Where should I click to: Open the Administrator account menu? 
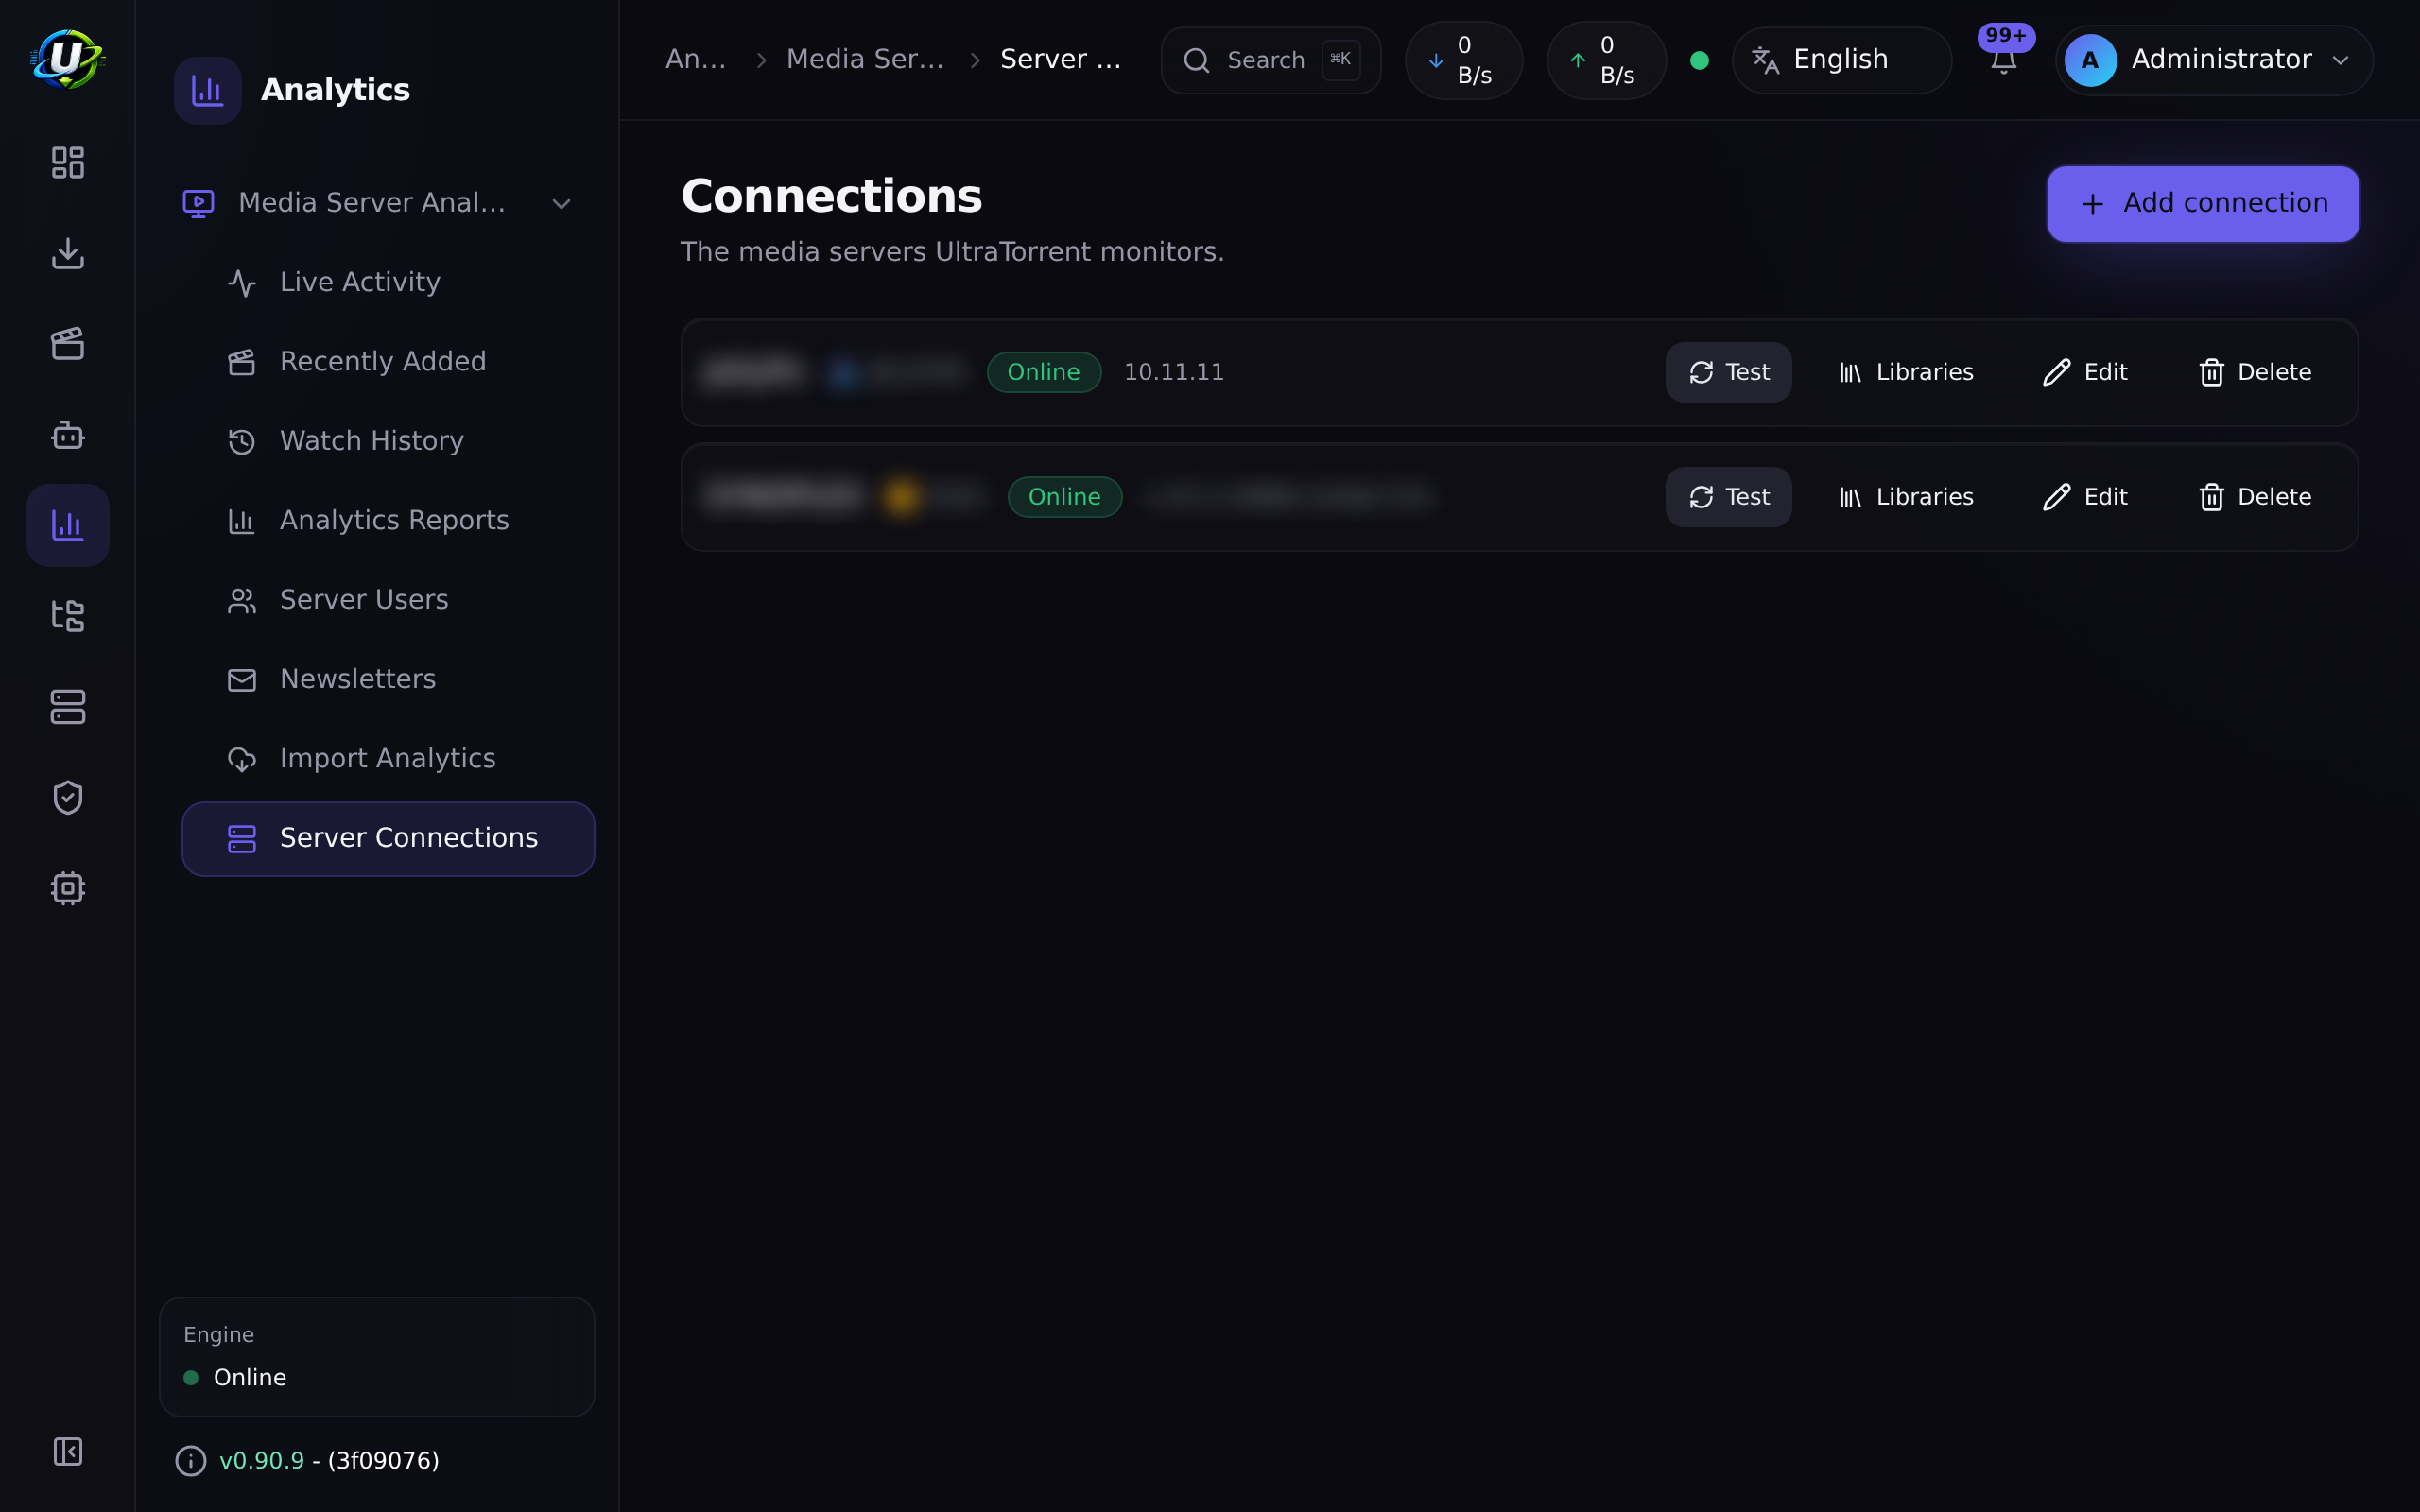coord(2213,60)
